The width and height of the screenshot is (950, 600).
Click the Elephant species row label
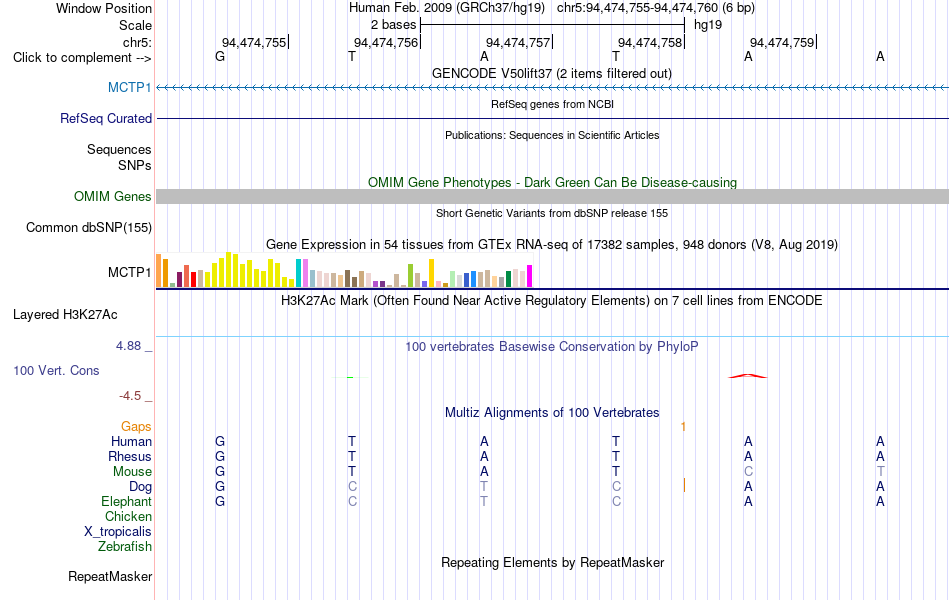pos(127,501)
